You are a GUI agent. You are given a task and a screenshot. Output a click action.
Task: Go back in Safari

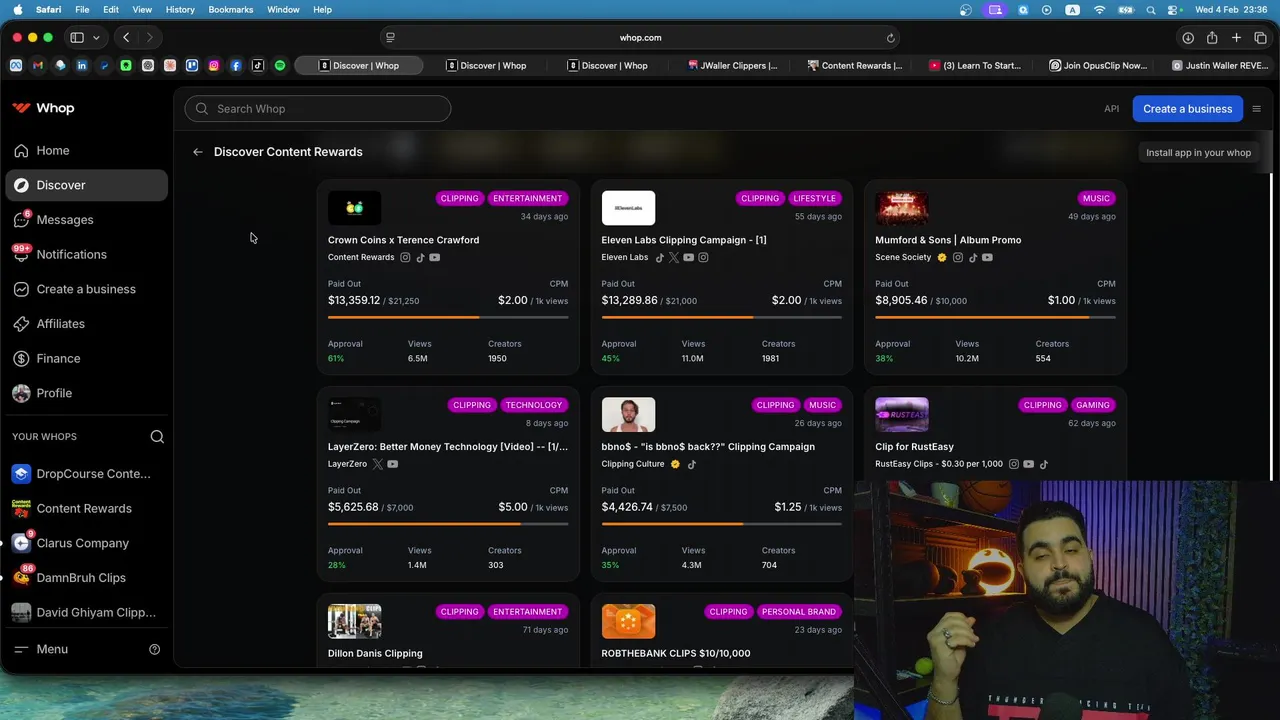(x=126, y=38)
